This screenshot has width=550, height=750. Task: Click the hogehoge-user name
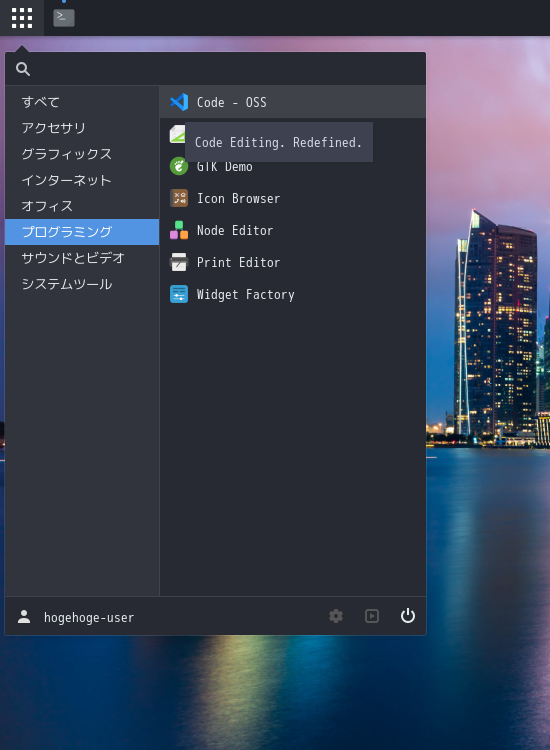89,618
